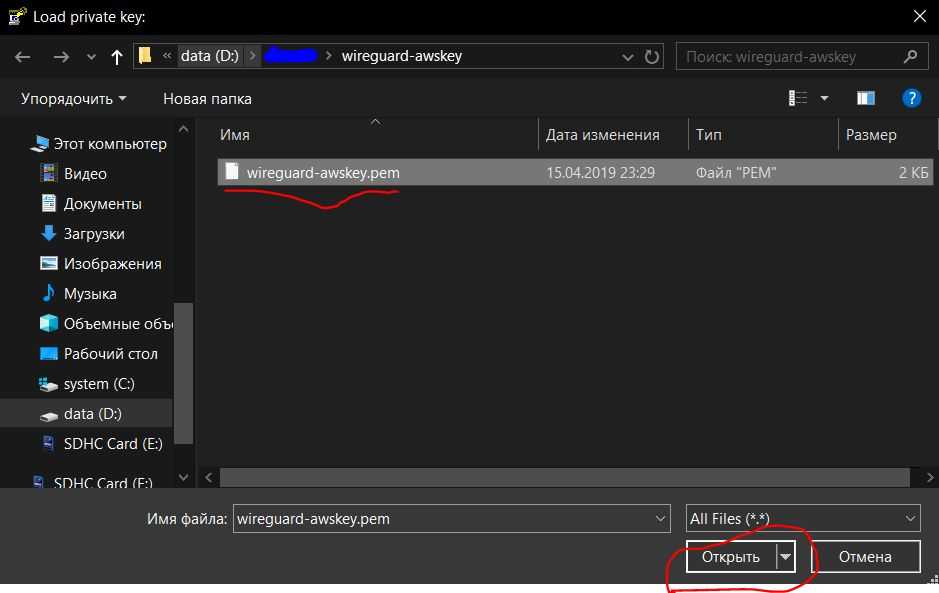Click the Forward navigation arrow

pyautogui.click(x=61, y=57)
